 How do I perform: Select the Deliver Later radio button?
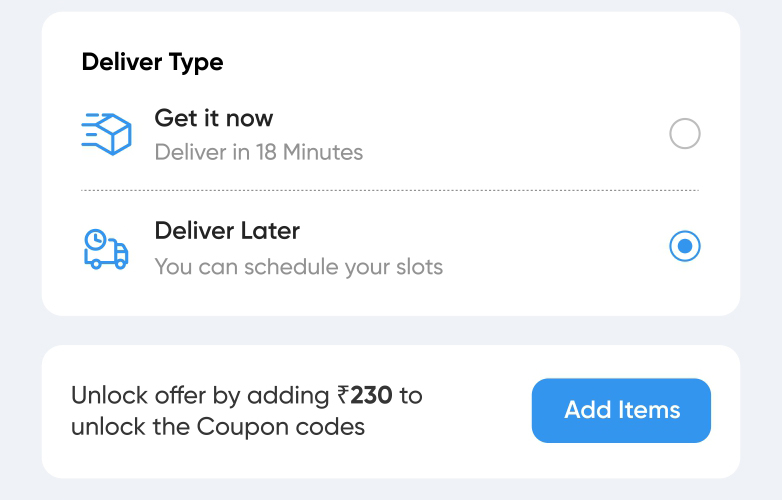684,246
